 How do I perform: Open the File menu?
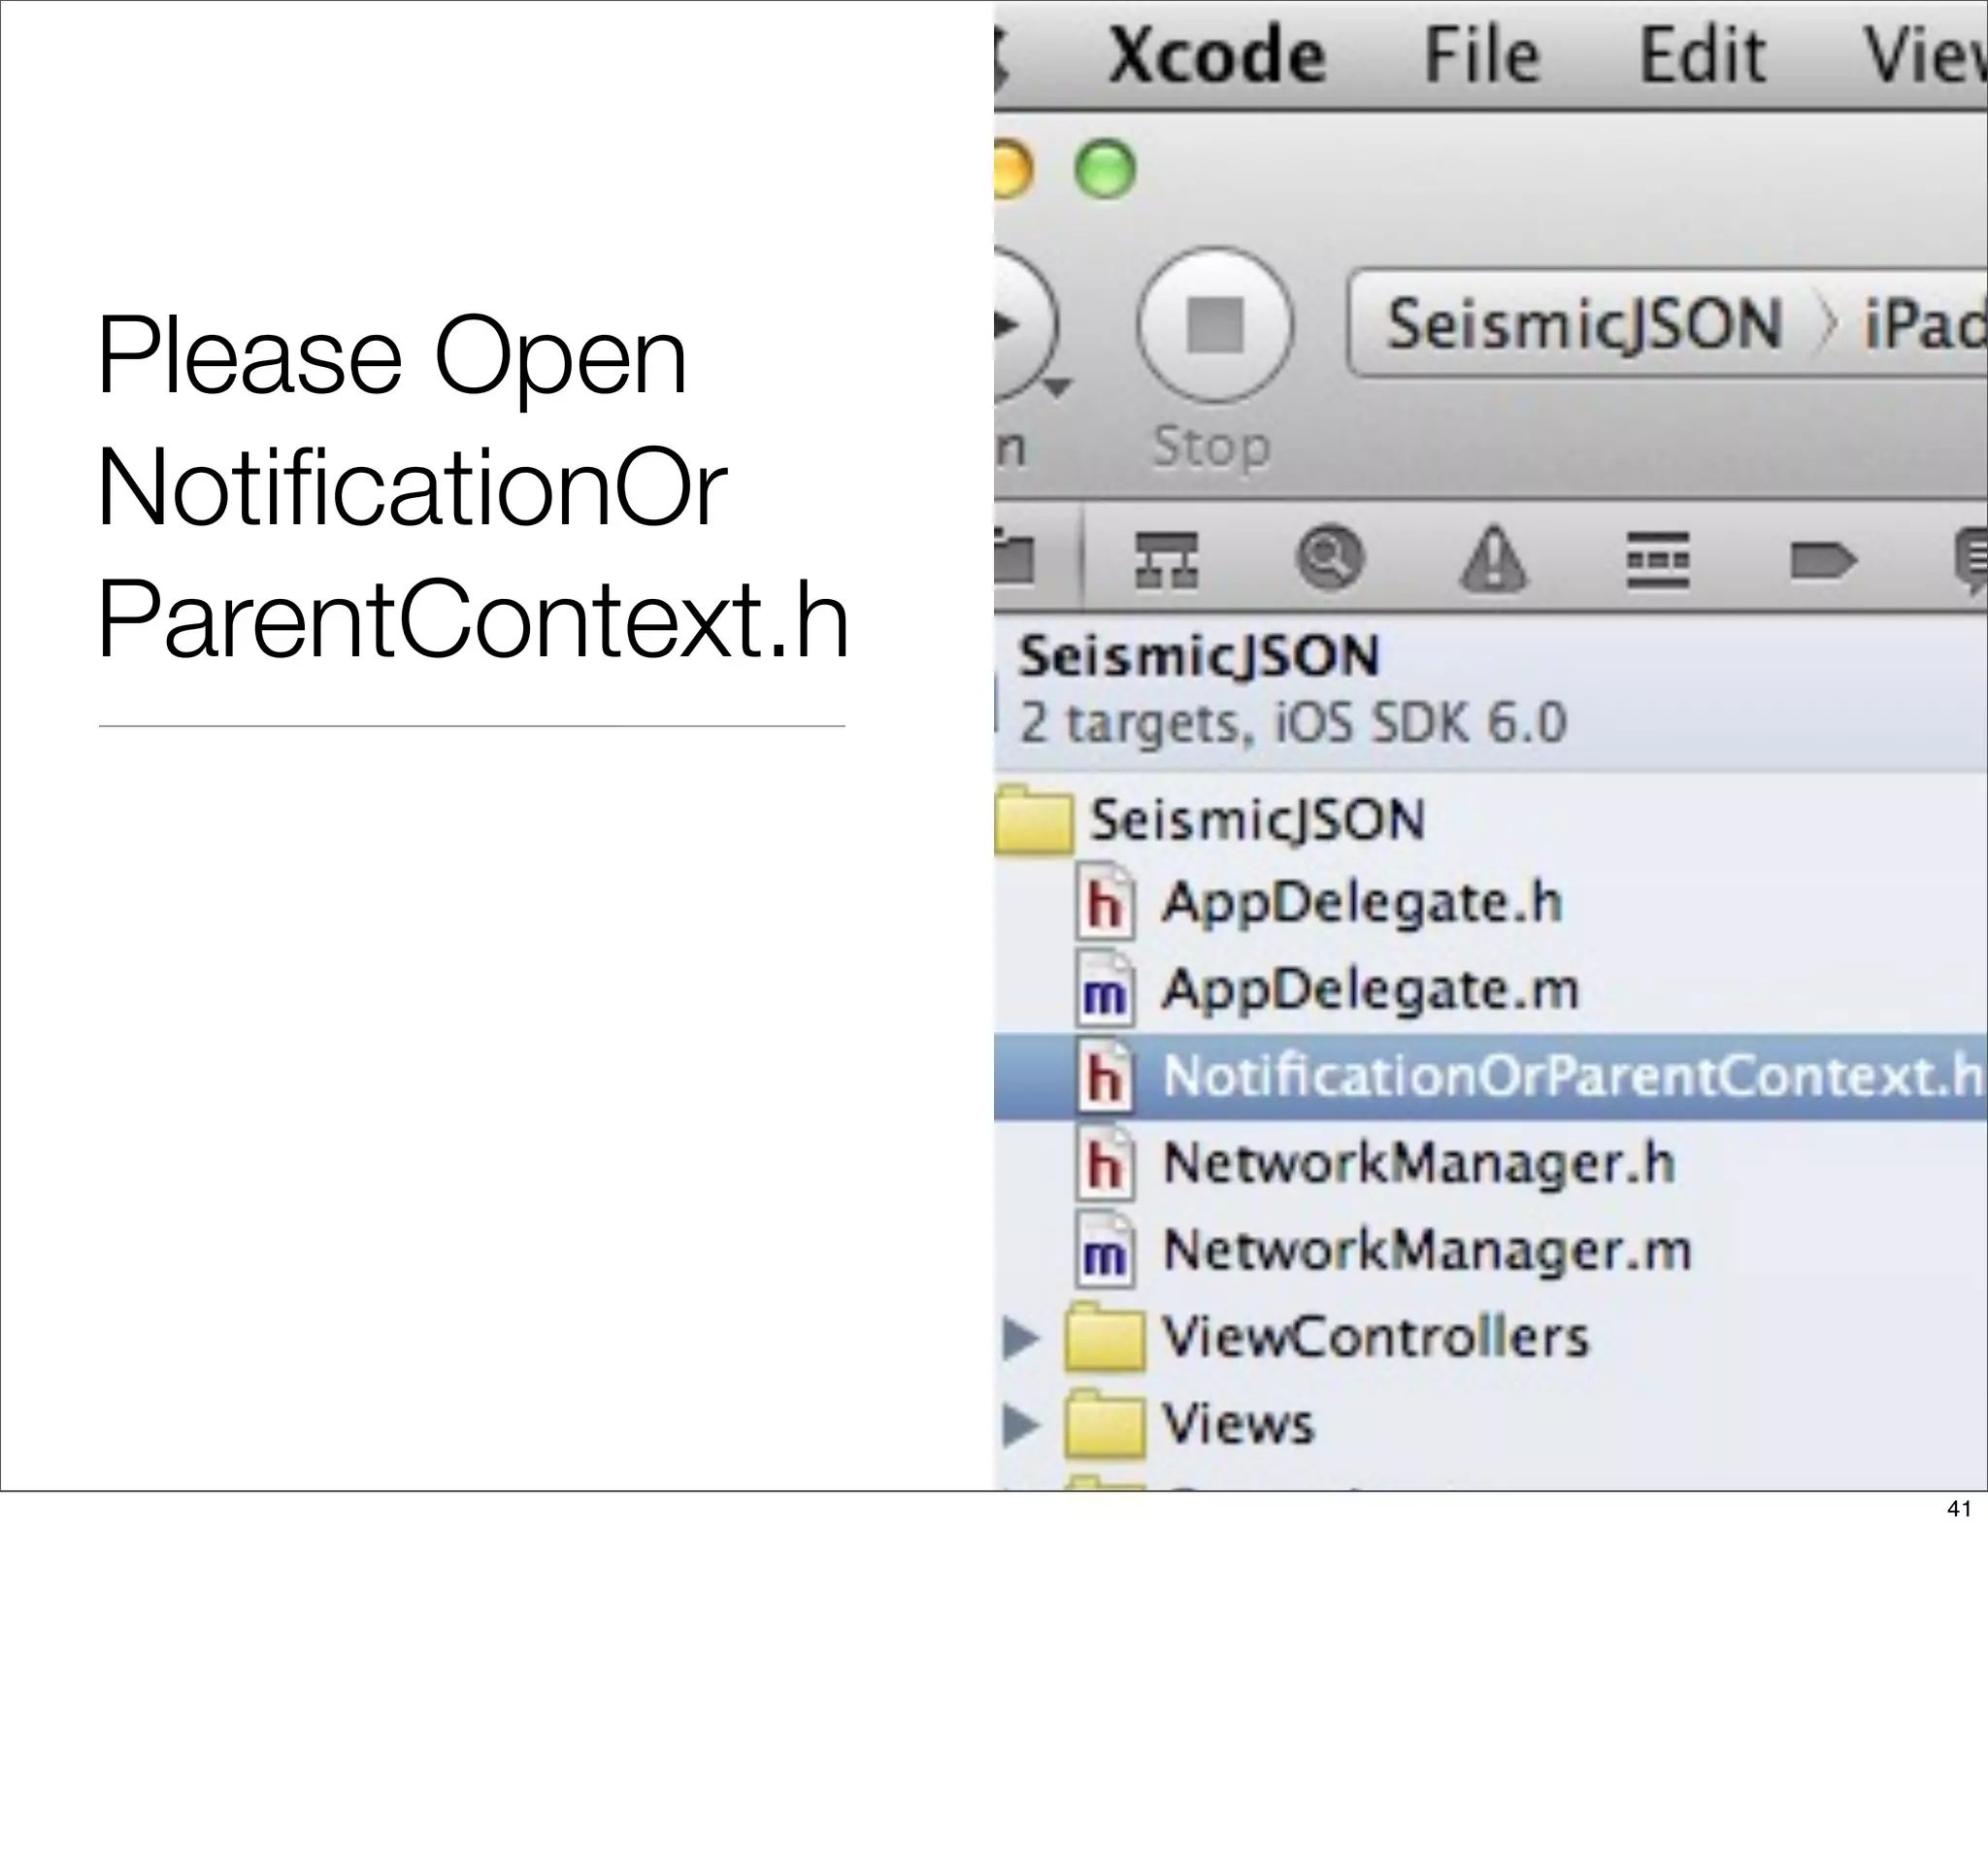[1481, 54]
